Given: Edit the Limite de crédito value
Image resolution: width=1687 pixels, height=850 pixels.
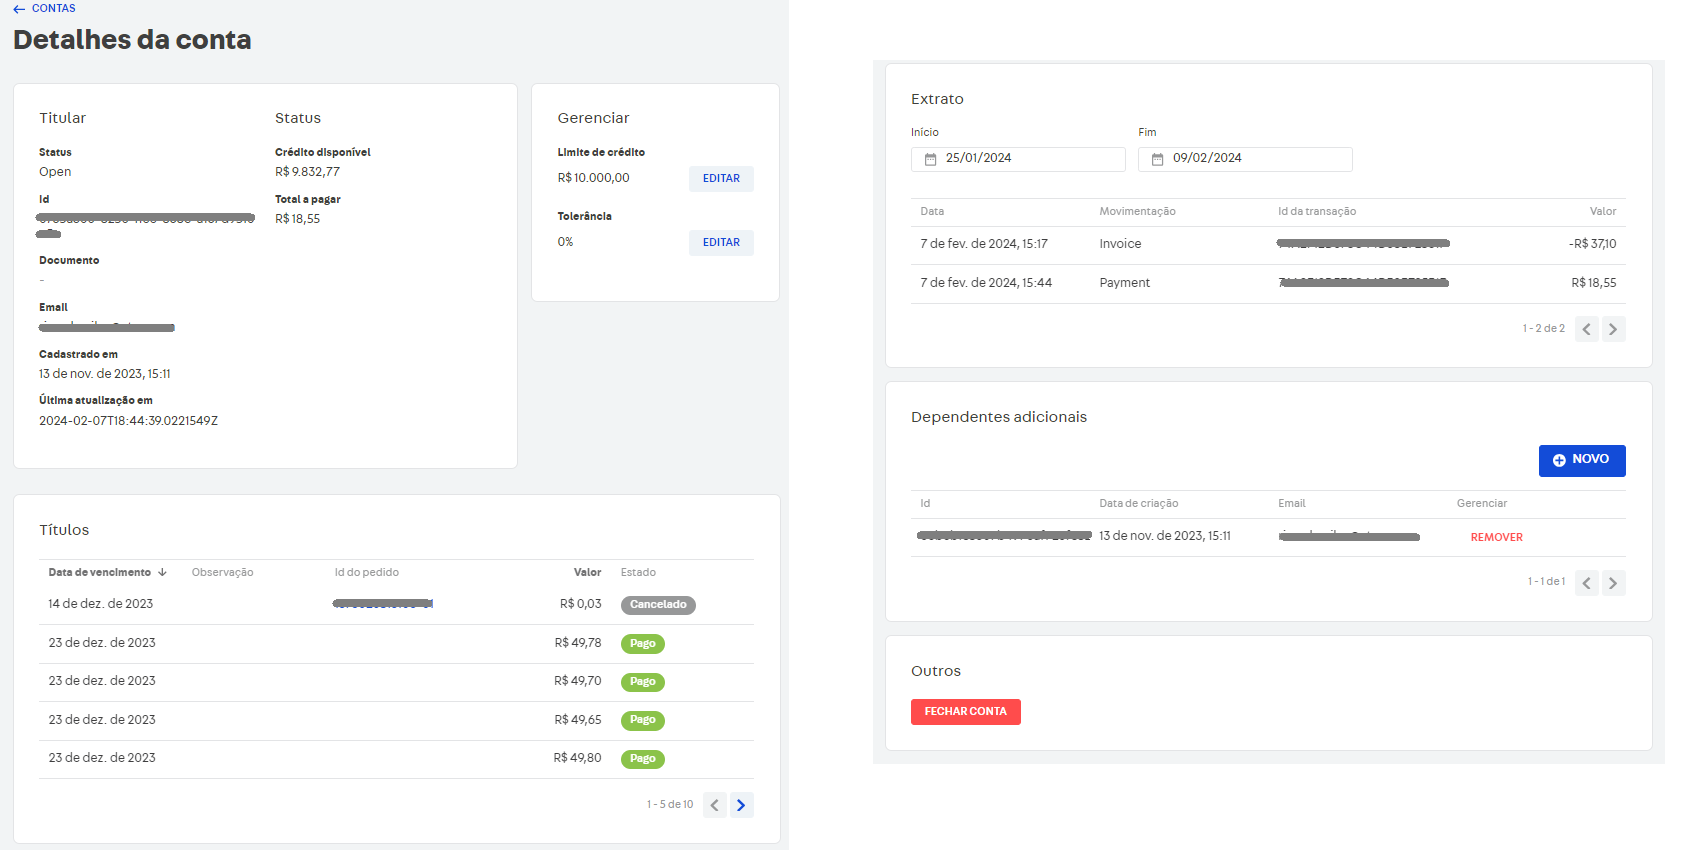Looking at the screenshot, I should pos(721,179).
